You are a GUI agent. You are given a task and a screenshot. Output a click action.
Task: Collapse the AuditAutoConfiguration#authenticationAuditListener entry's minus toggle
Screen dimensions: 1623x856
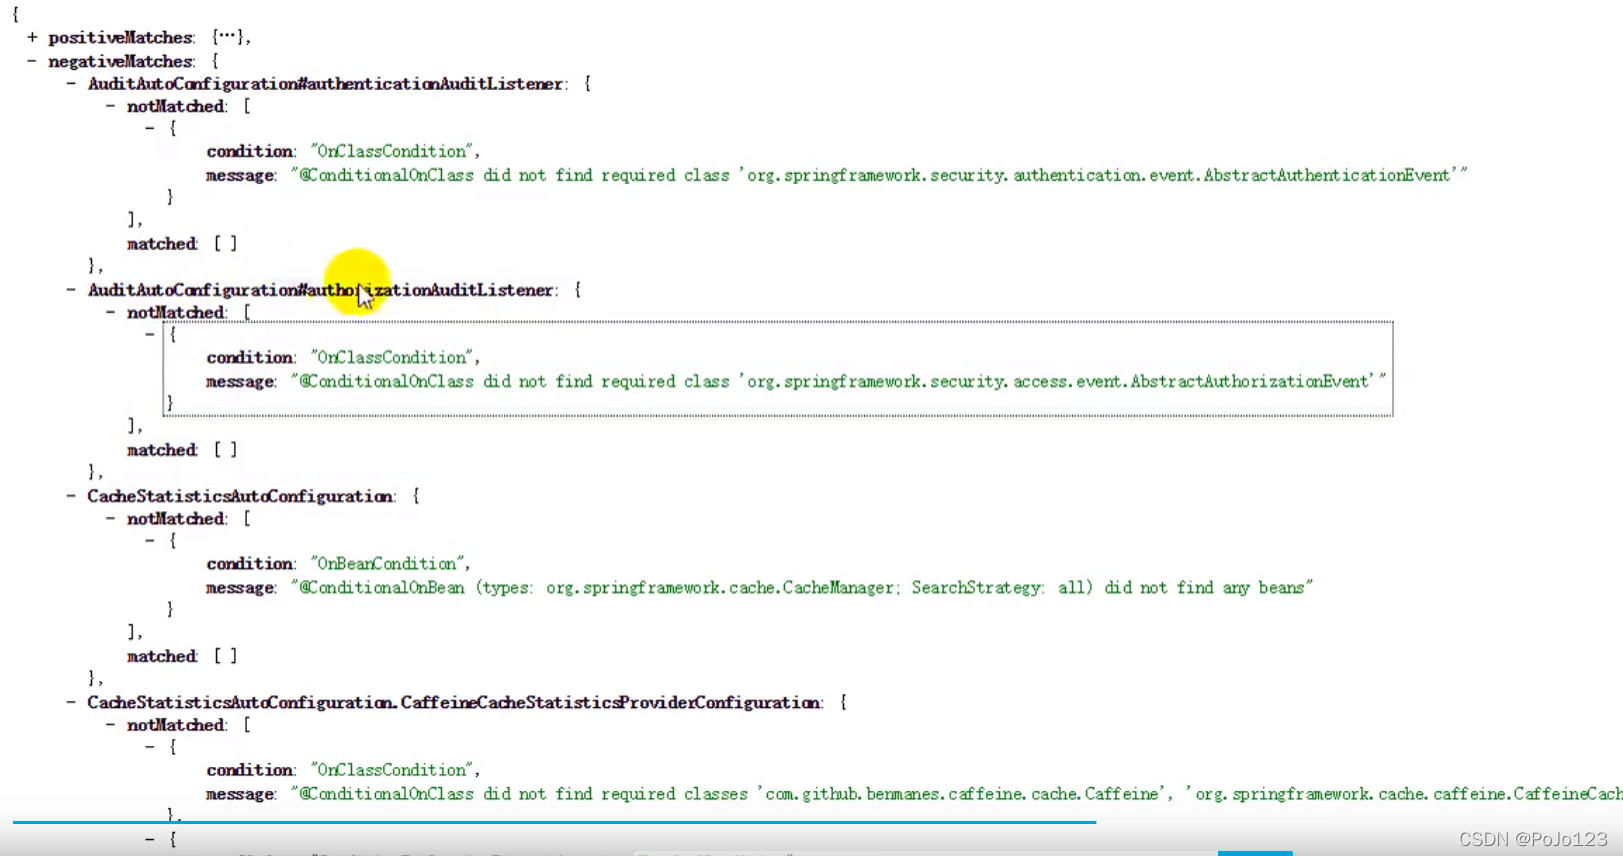[x=71, y=84]
